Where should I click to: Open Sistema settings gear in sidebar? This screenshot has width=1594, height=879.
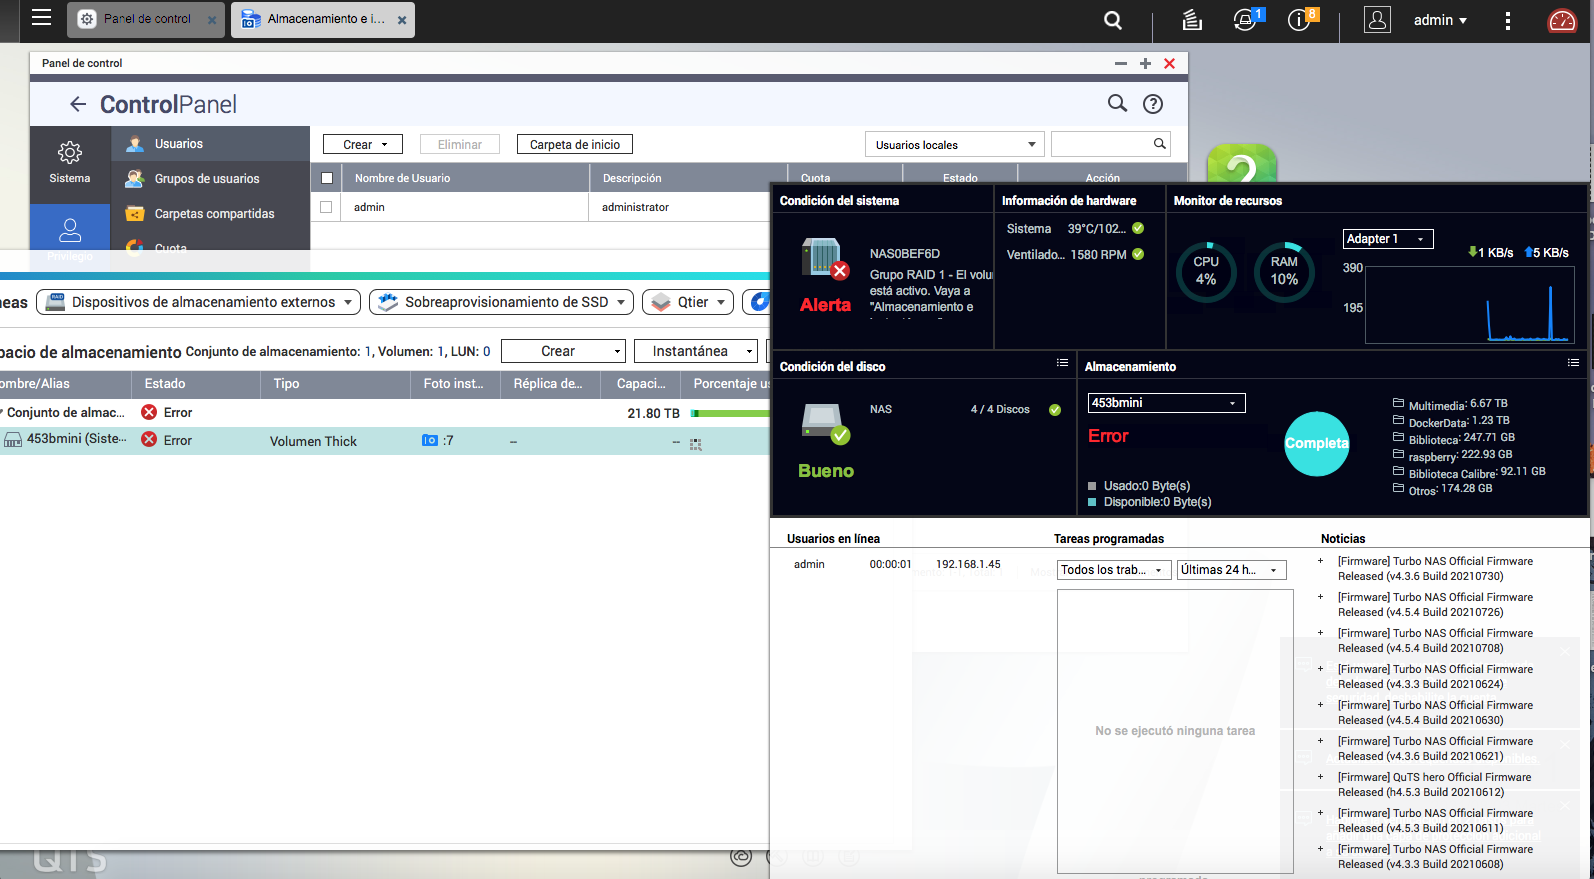click(x=70, y=162)
